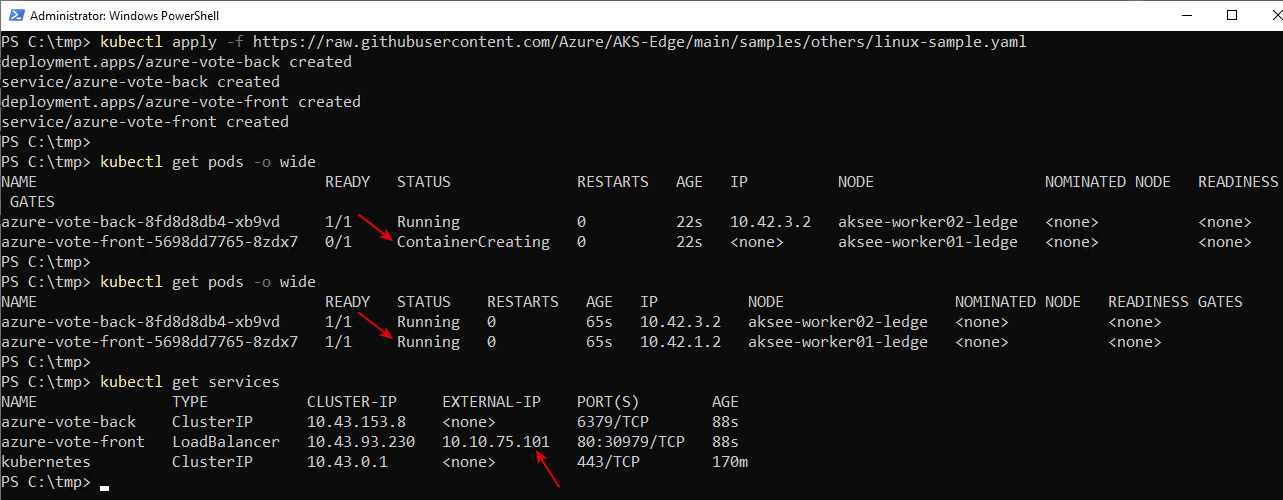Click the ContainerCreating status text
The width and height of the screenshot is (1283, 500).
[473, 242]
